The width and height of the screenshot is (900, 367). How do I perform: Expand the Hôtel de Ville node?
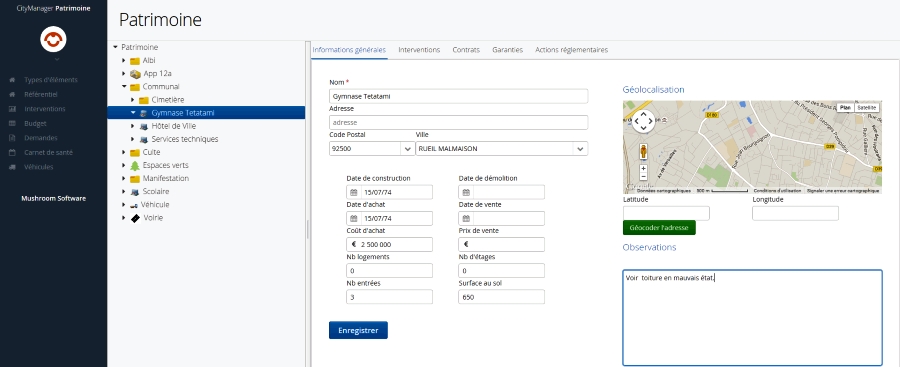click(x=133, y=126)
